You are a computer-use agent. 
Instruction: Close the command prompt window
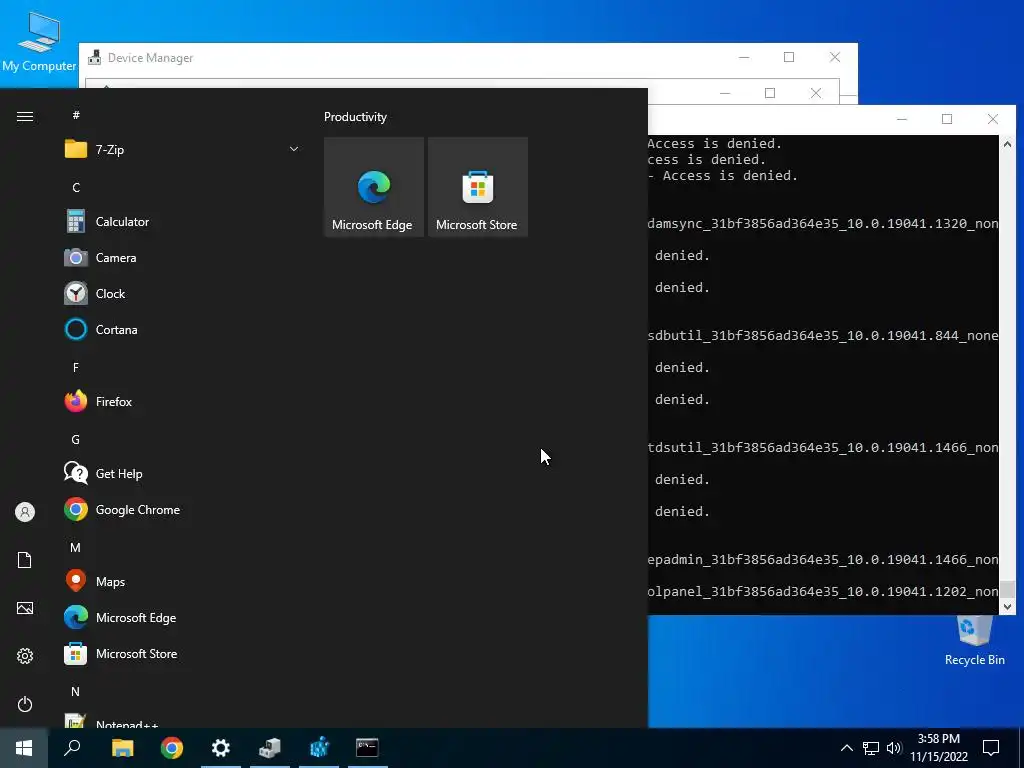click(x=993, y=119)
